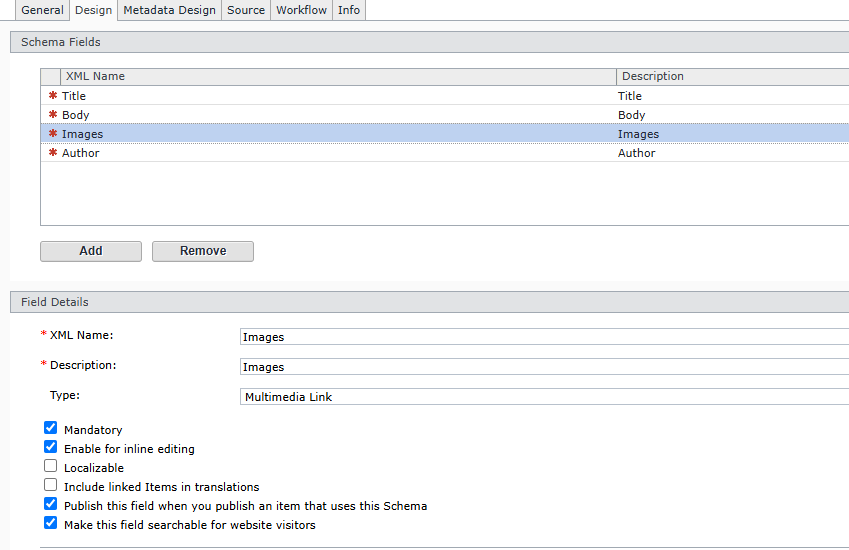849x550 pixels.
Task: Open the Source tab
Action: coord(246,10)
